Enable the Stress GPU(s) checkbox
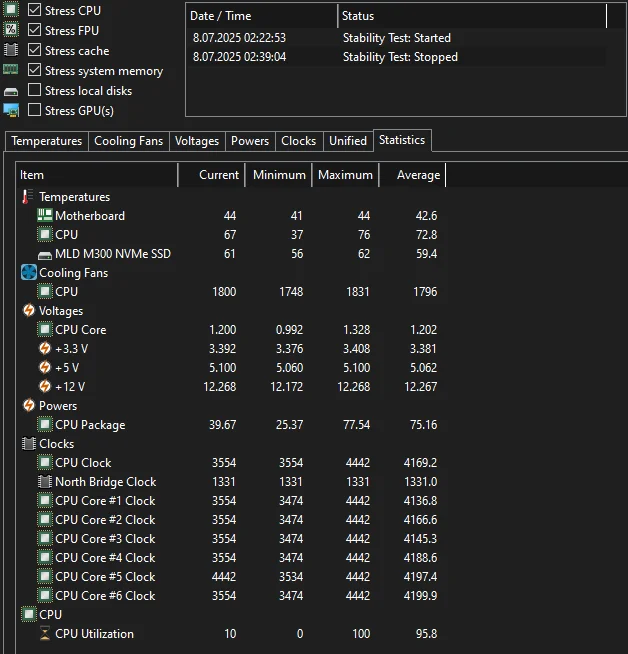628x654 pixels. pos(35,110)
